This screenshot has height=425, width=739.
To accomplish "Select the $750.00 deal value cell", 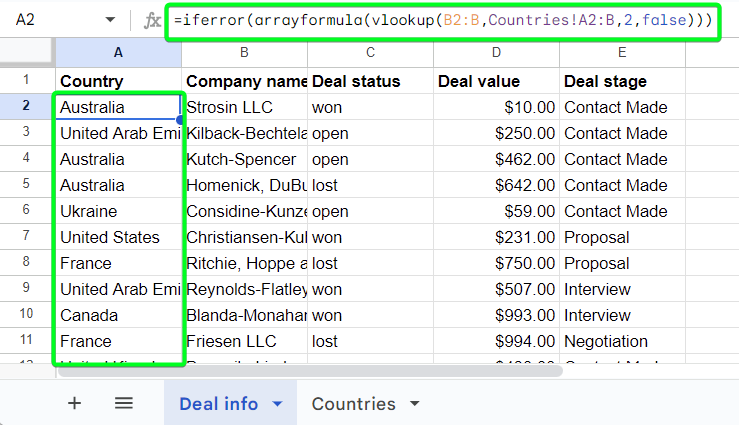I will pyautogui.click(x=496, y=263).
